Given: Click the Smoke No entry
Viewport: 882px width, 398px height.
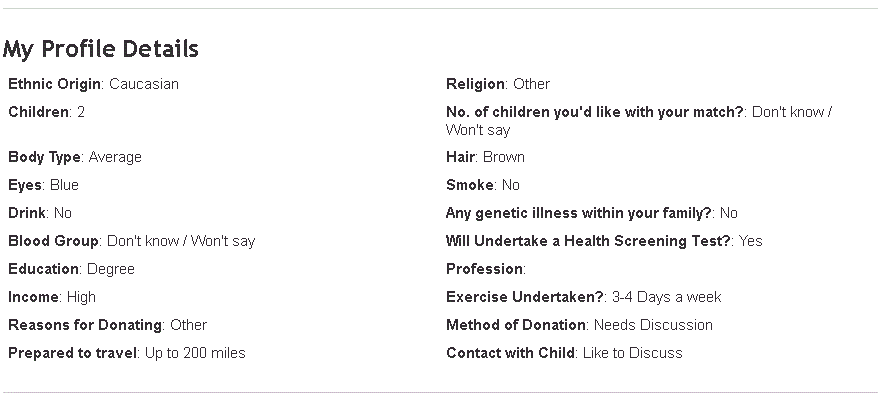Looking at the screenshot, I should (483, 186).
